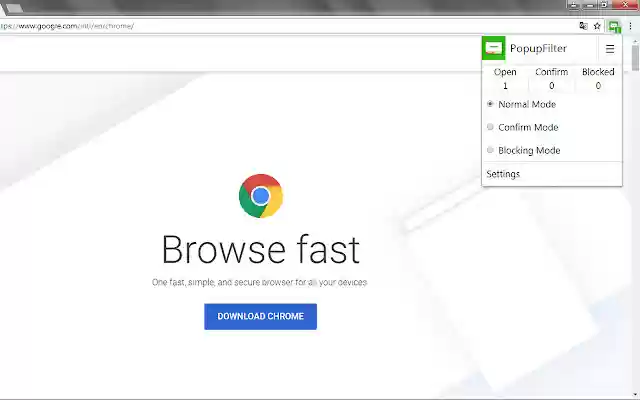The height and width of the screenshot is (400, 640).
Task: Open the PopupFilter hamburger menu
Action: [x=610, y=49]
